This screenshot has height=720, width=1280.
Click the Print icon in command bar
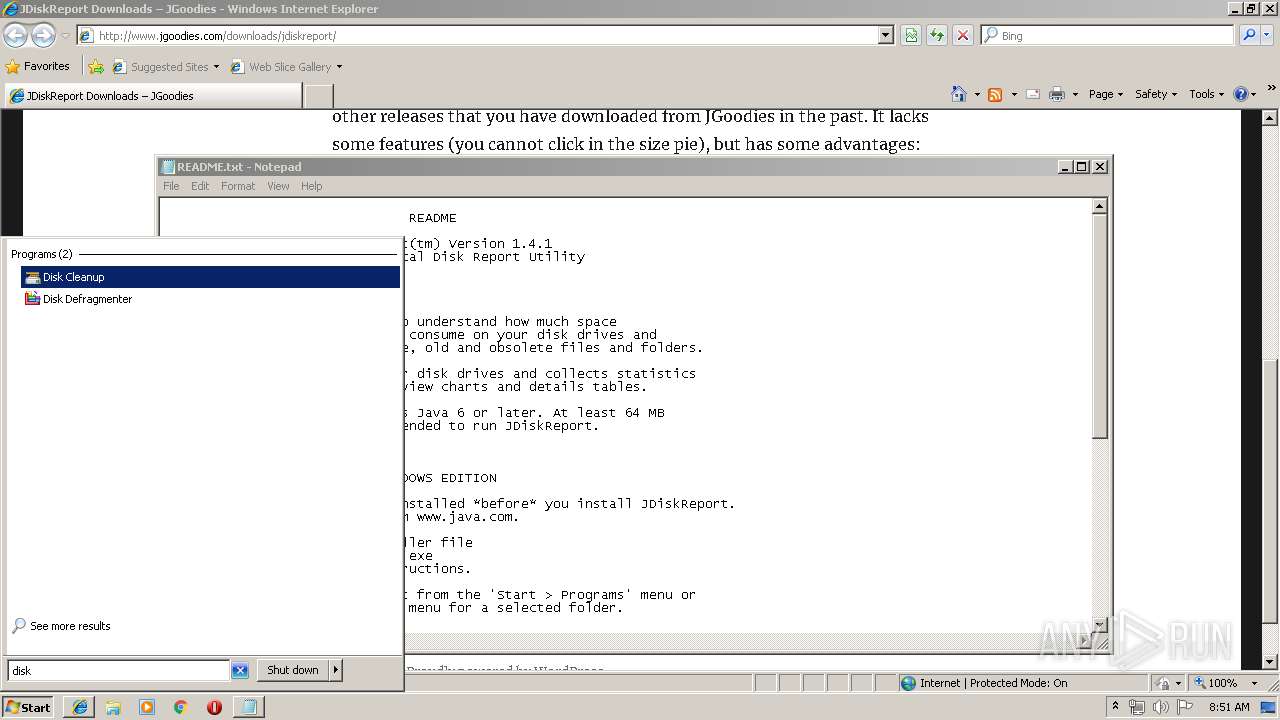coord(1057,94)
